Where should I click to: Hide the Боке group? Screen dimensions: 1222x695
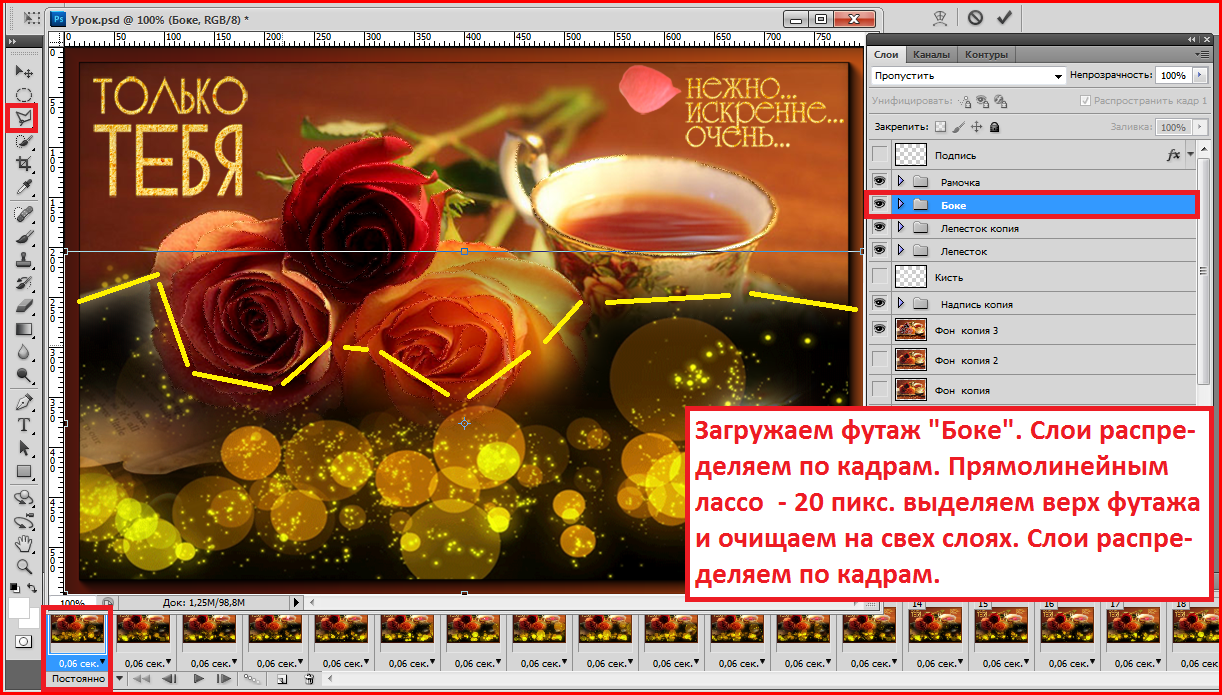(880, 204)
